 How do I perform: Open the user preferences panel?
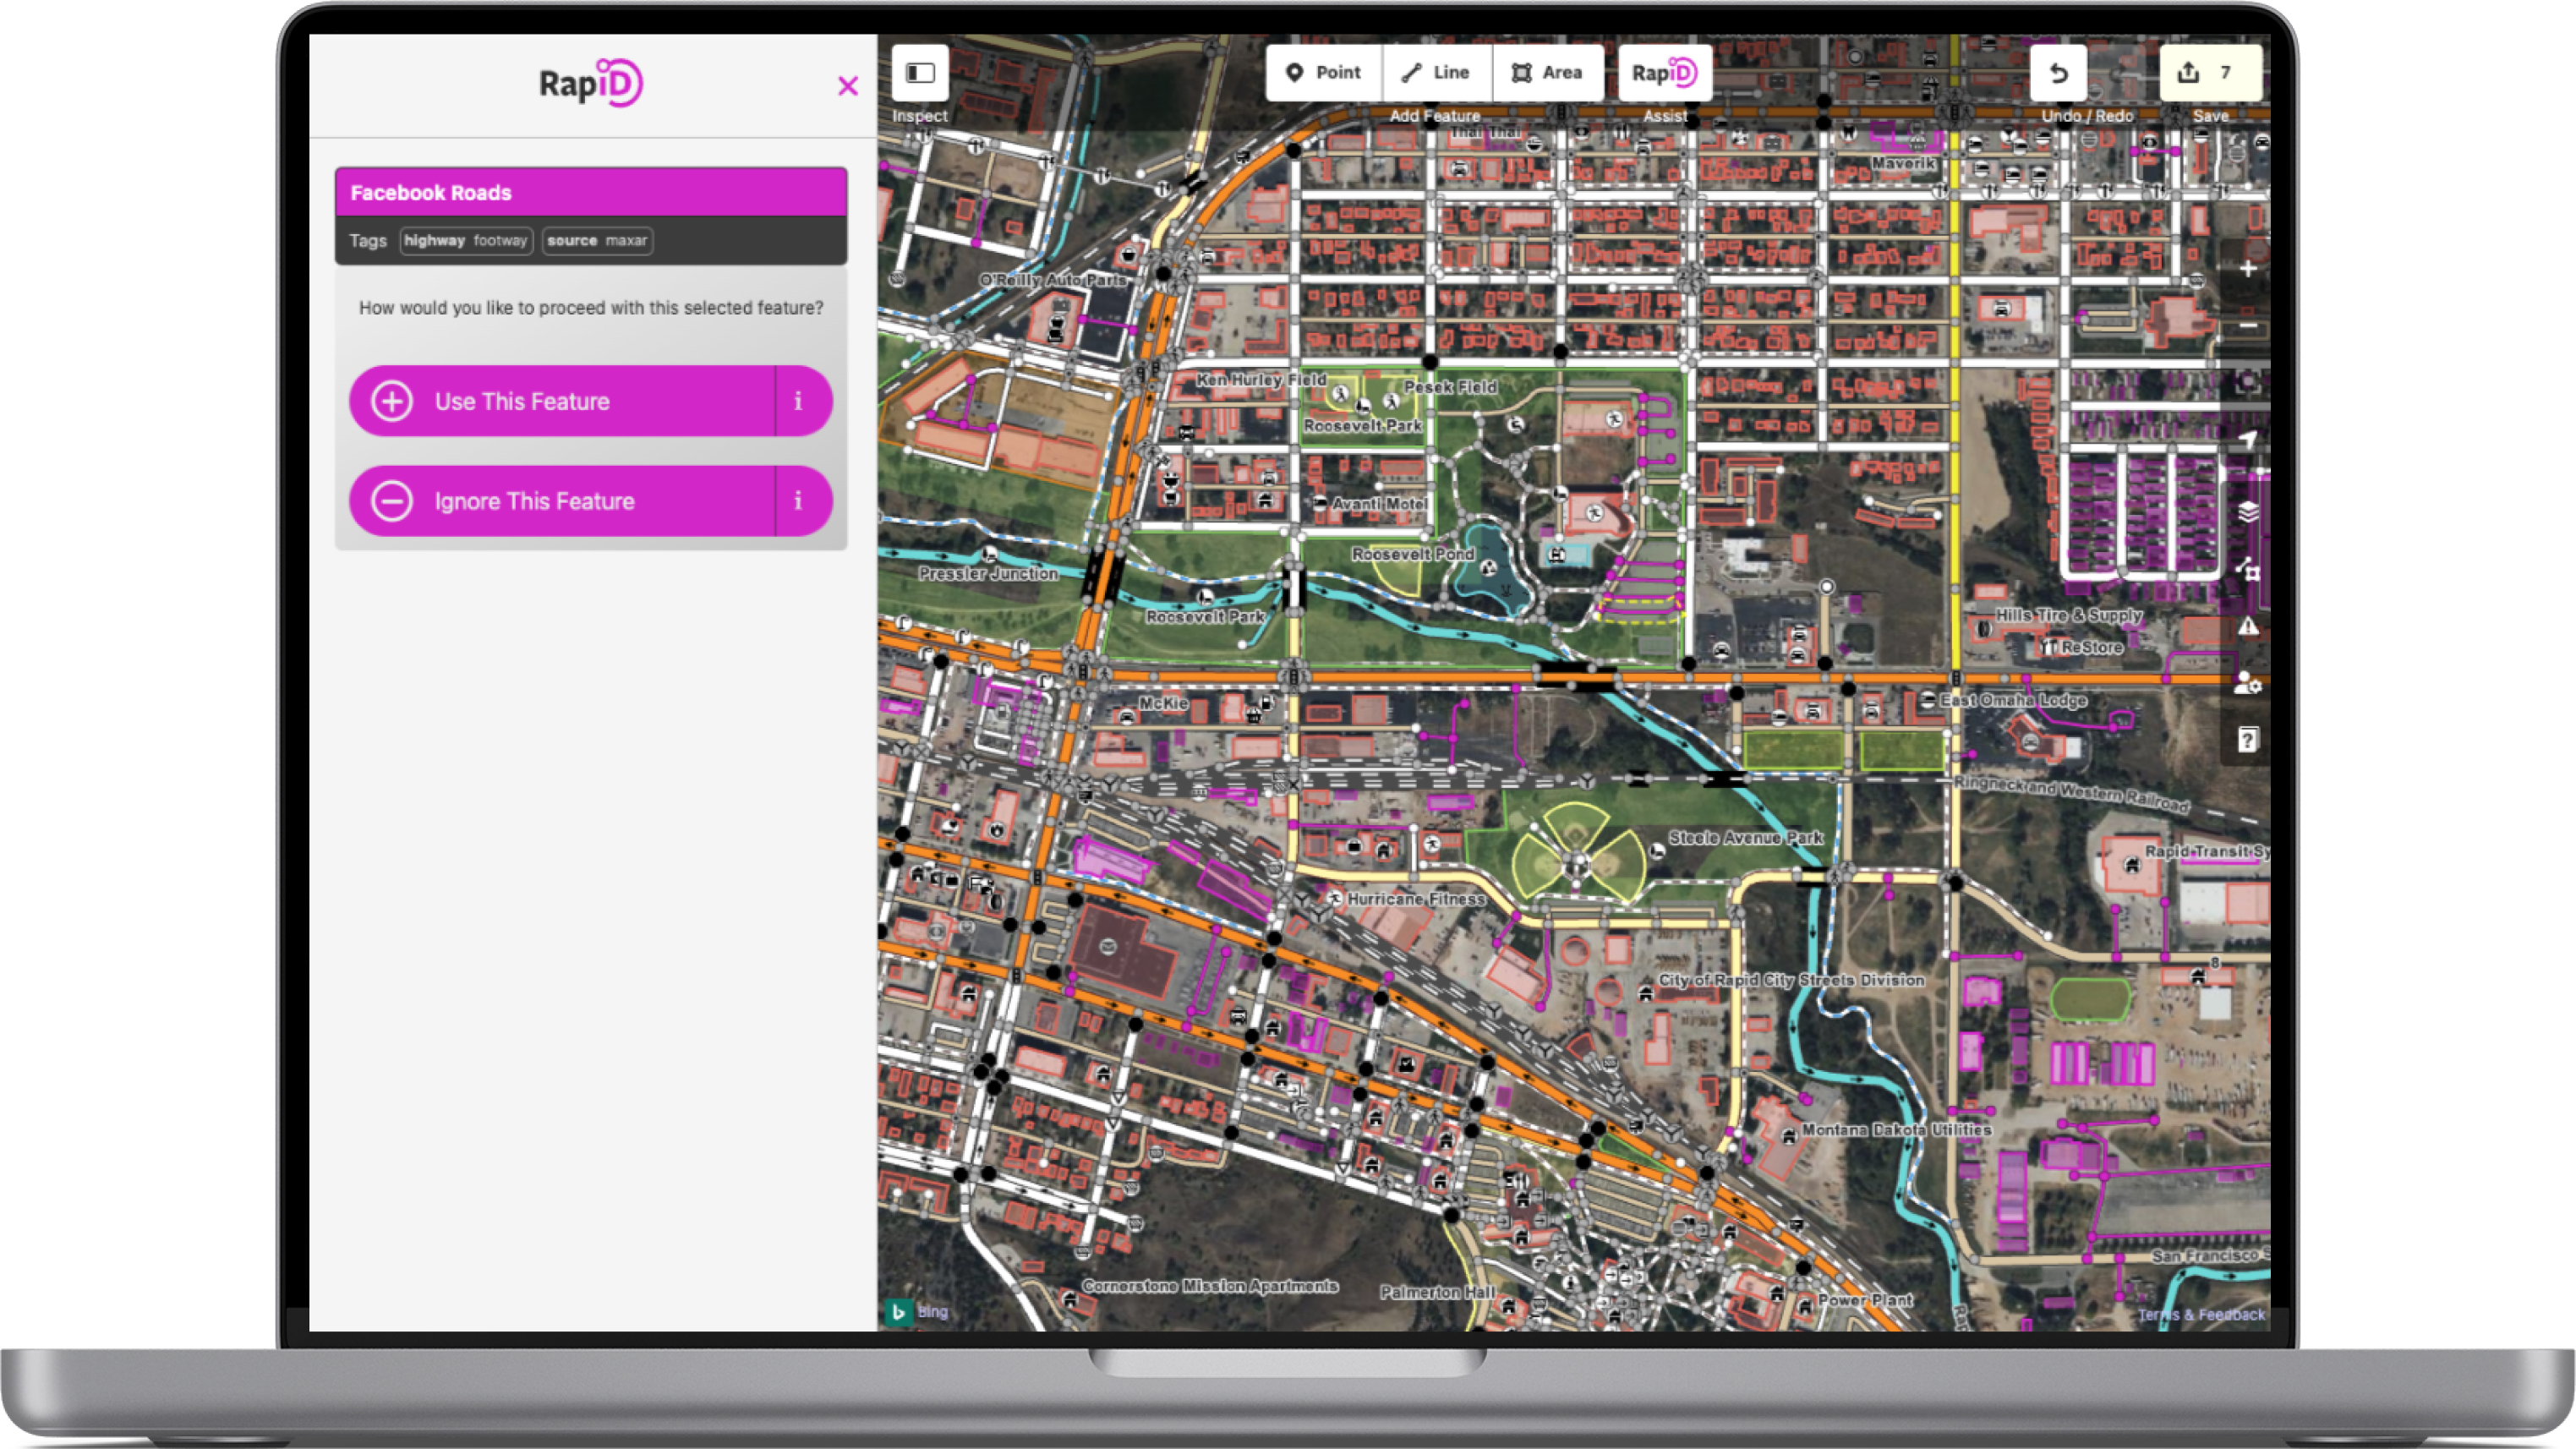tap(2247, 683)
